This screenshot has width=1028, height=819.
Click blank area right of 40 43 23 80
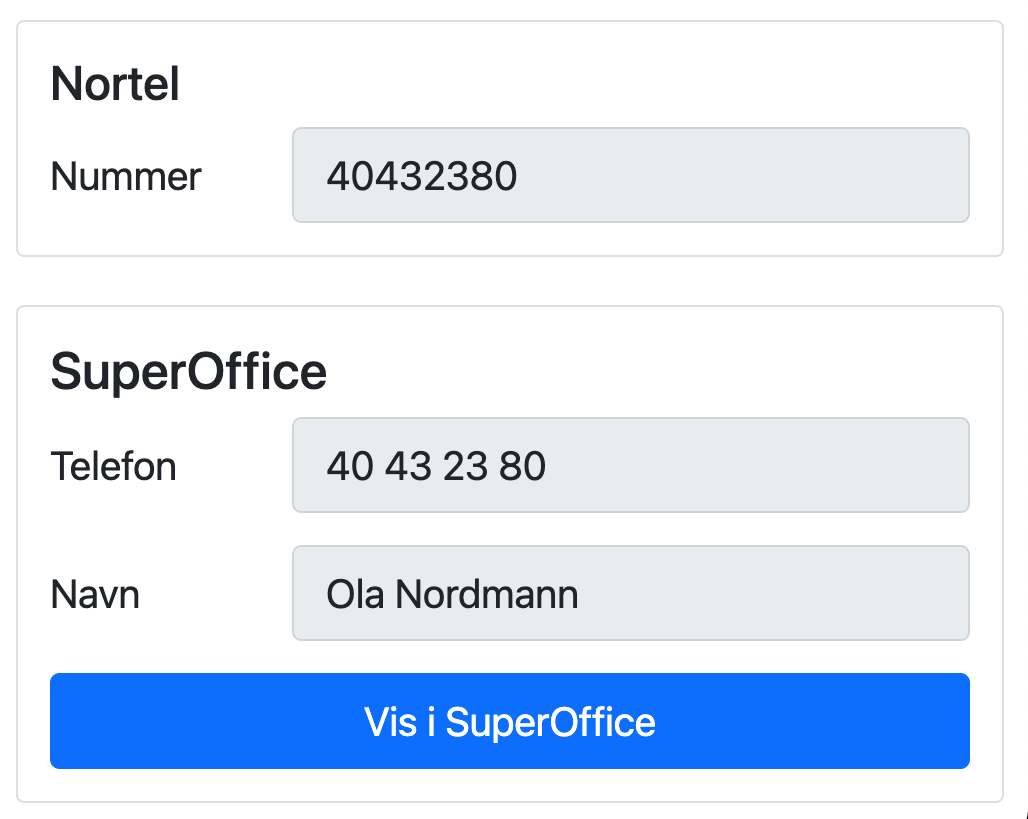(760, 467)
